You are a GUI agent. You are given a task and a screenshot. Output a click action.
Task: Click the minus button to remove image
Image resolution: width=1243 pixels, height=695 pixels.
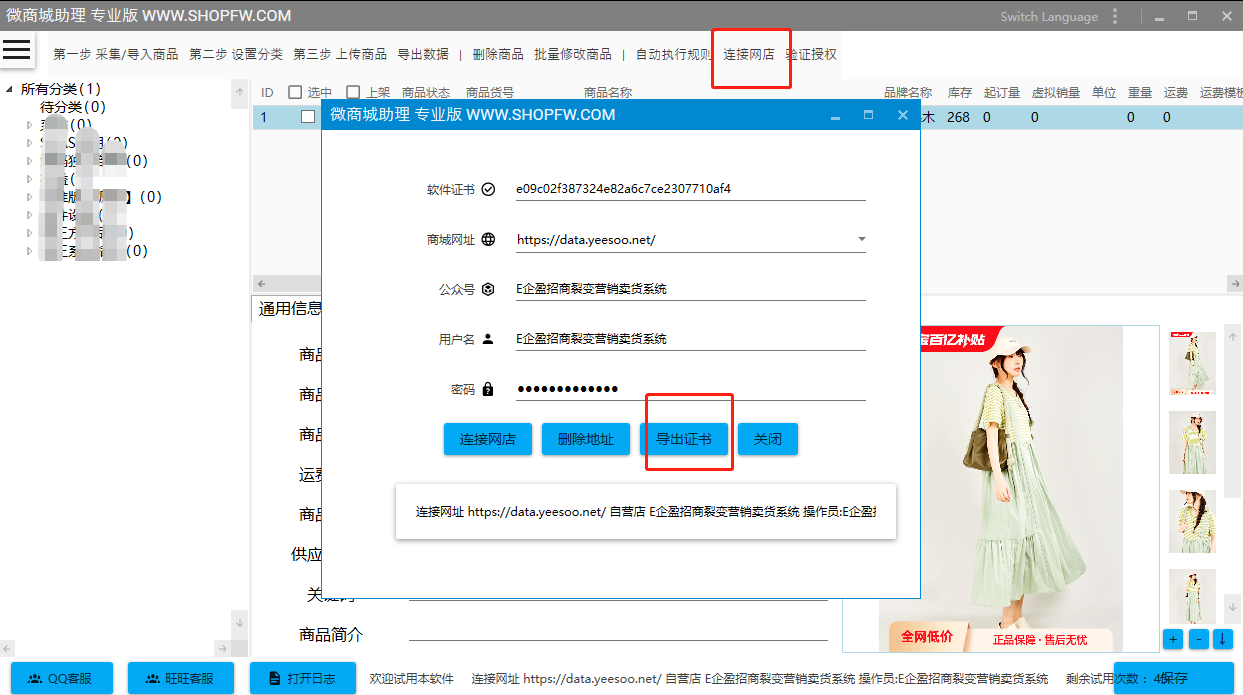click(x=1198, y=639)
